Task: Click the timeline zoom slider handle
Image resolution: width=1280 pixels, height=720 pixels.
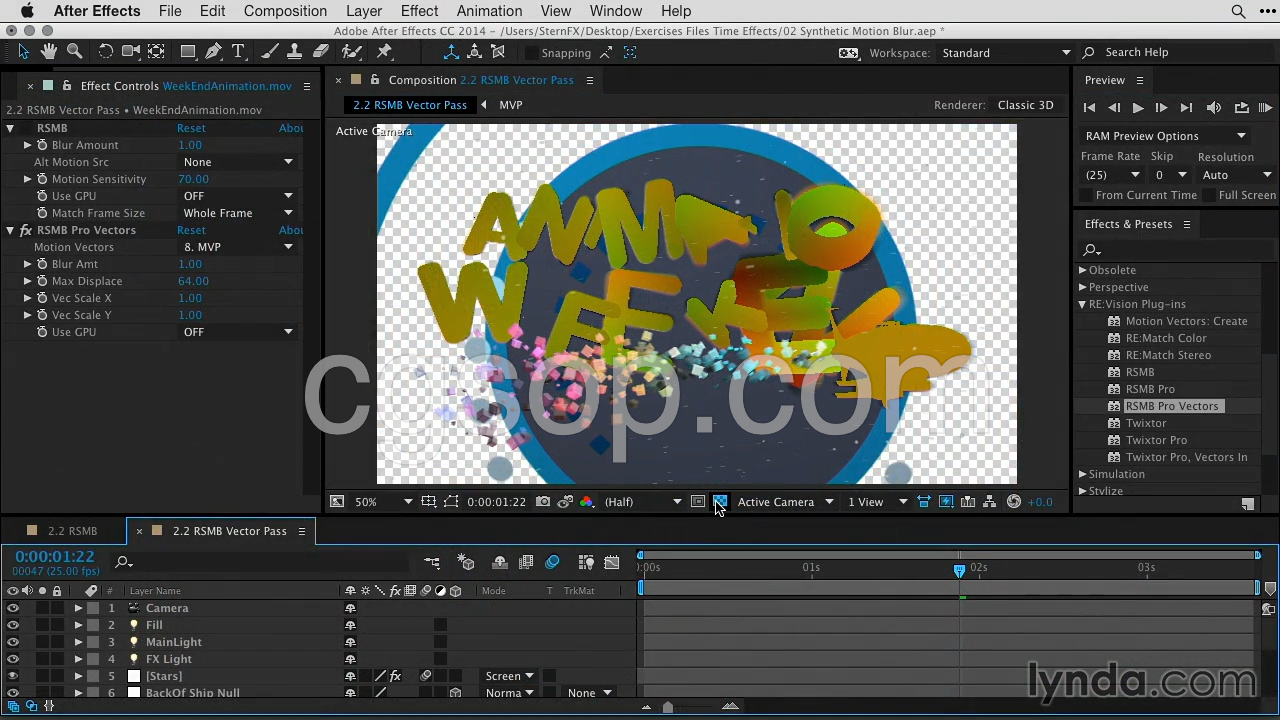Action: coord(668,707)
